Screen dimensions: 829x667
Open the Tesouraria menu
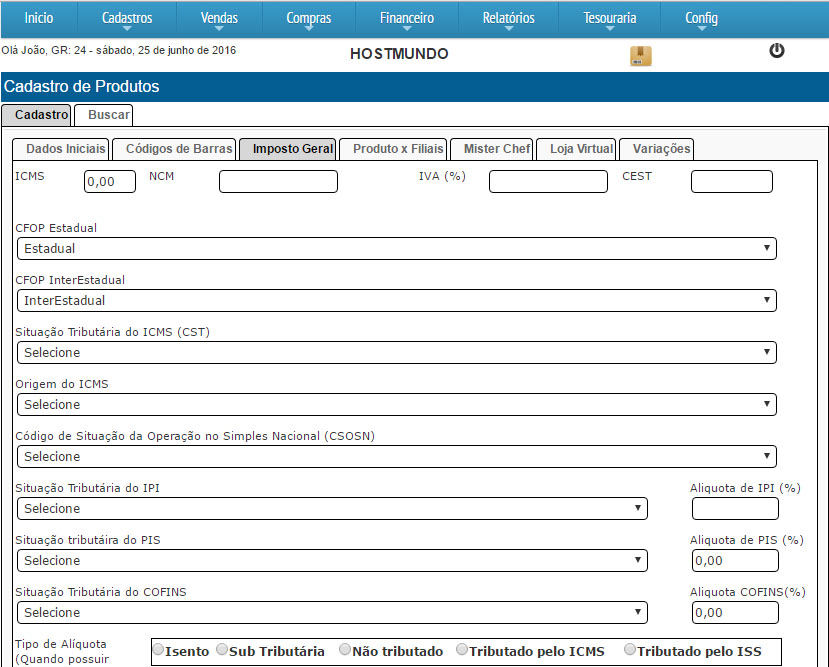[610, 18]
